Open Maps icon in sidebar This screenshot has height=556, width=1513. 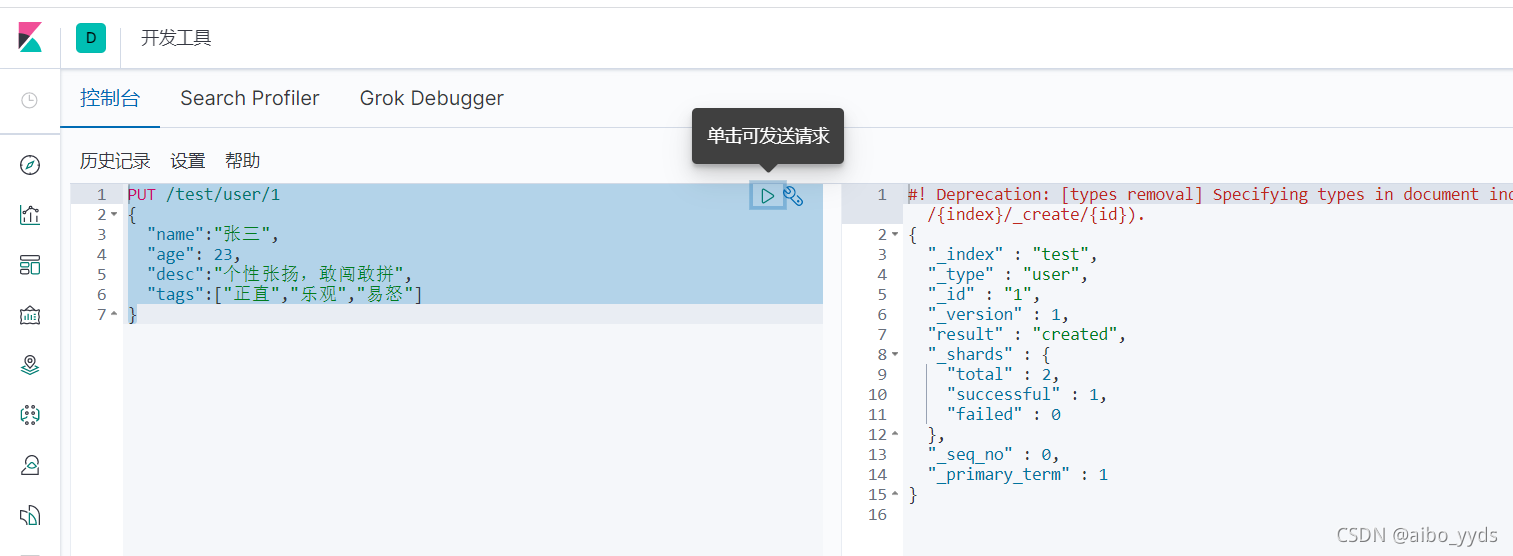[x=30, y=365]
